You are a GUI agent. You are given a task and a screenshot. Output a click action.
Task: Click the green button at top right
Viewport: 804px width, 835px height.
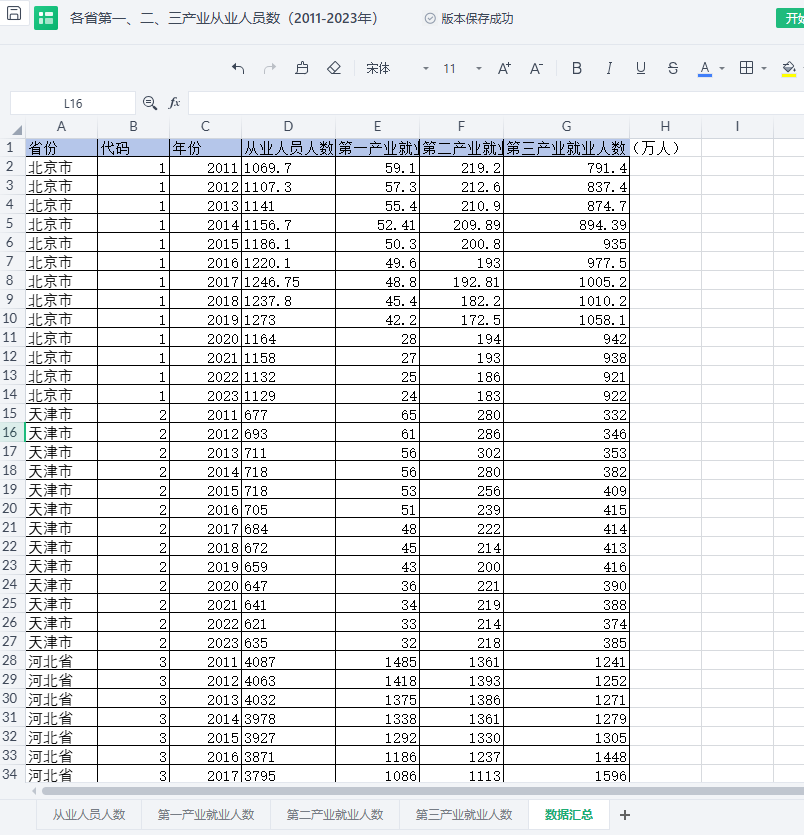click(790, 18)
